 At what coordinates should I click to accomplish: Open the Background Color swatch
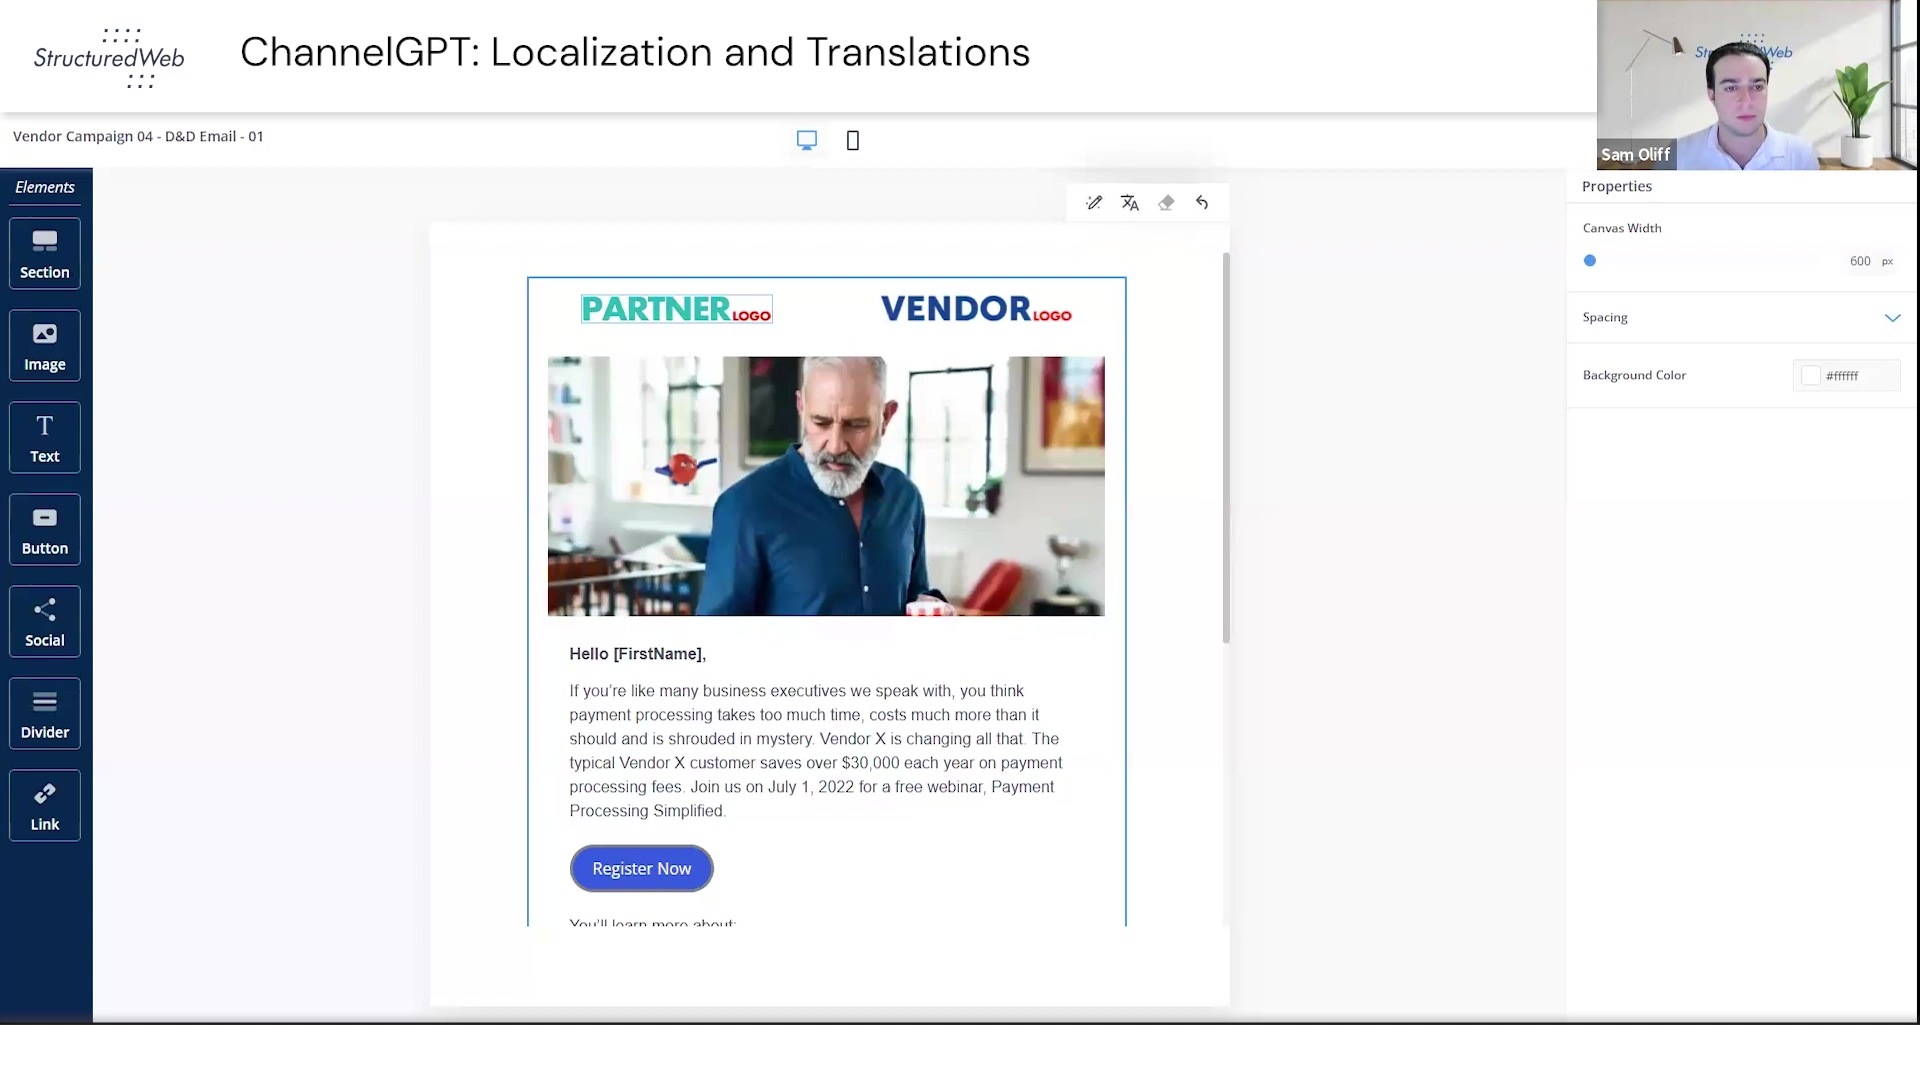coord(1810,376)
